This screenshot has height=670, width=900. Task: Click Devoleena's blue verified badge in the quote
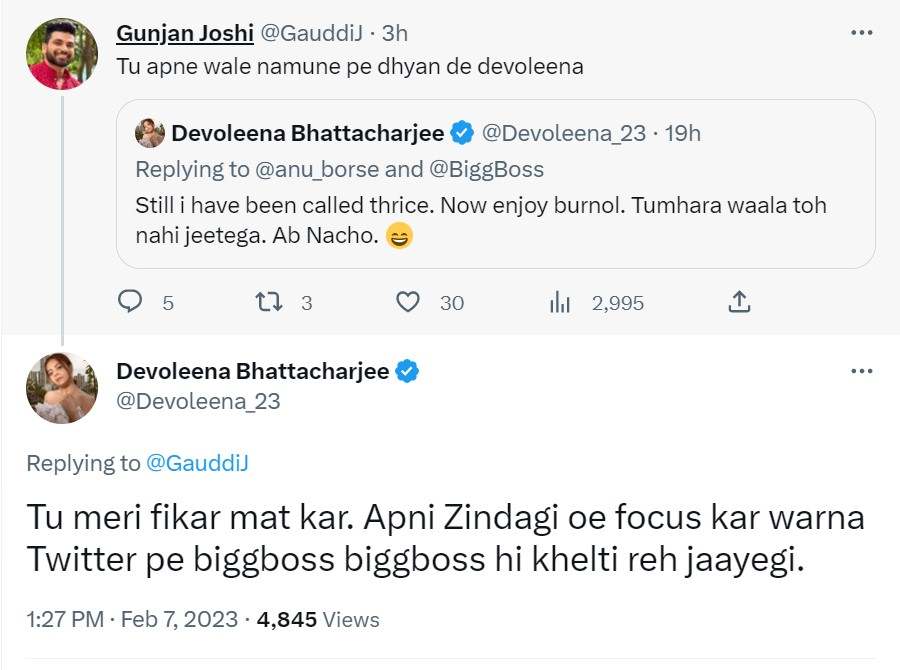click(x=461, y=132)
